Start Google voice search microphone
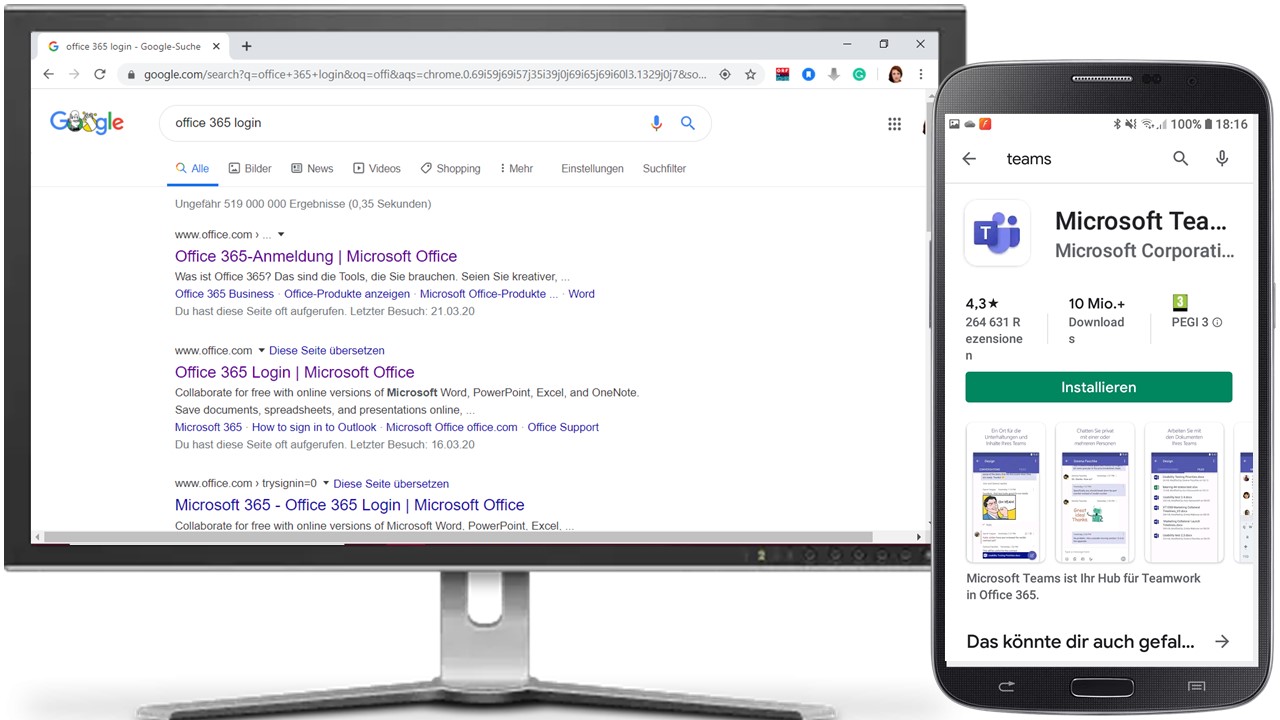This screenshot has width=1280, height=720. [x=656, y=123]
